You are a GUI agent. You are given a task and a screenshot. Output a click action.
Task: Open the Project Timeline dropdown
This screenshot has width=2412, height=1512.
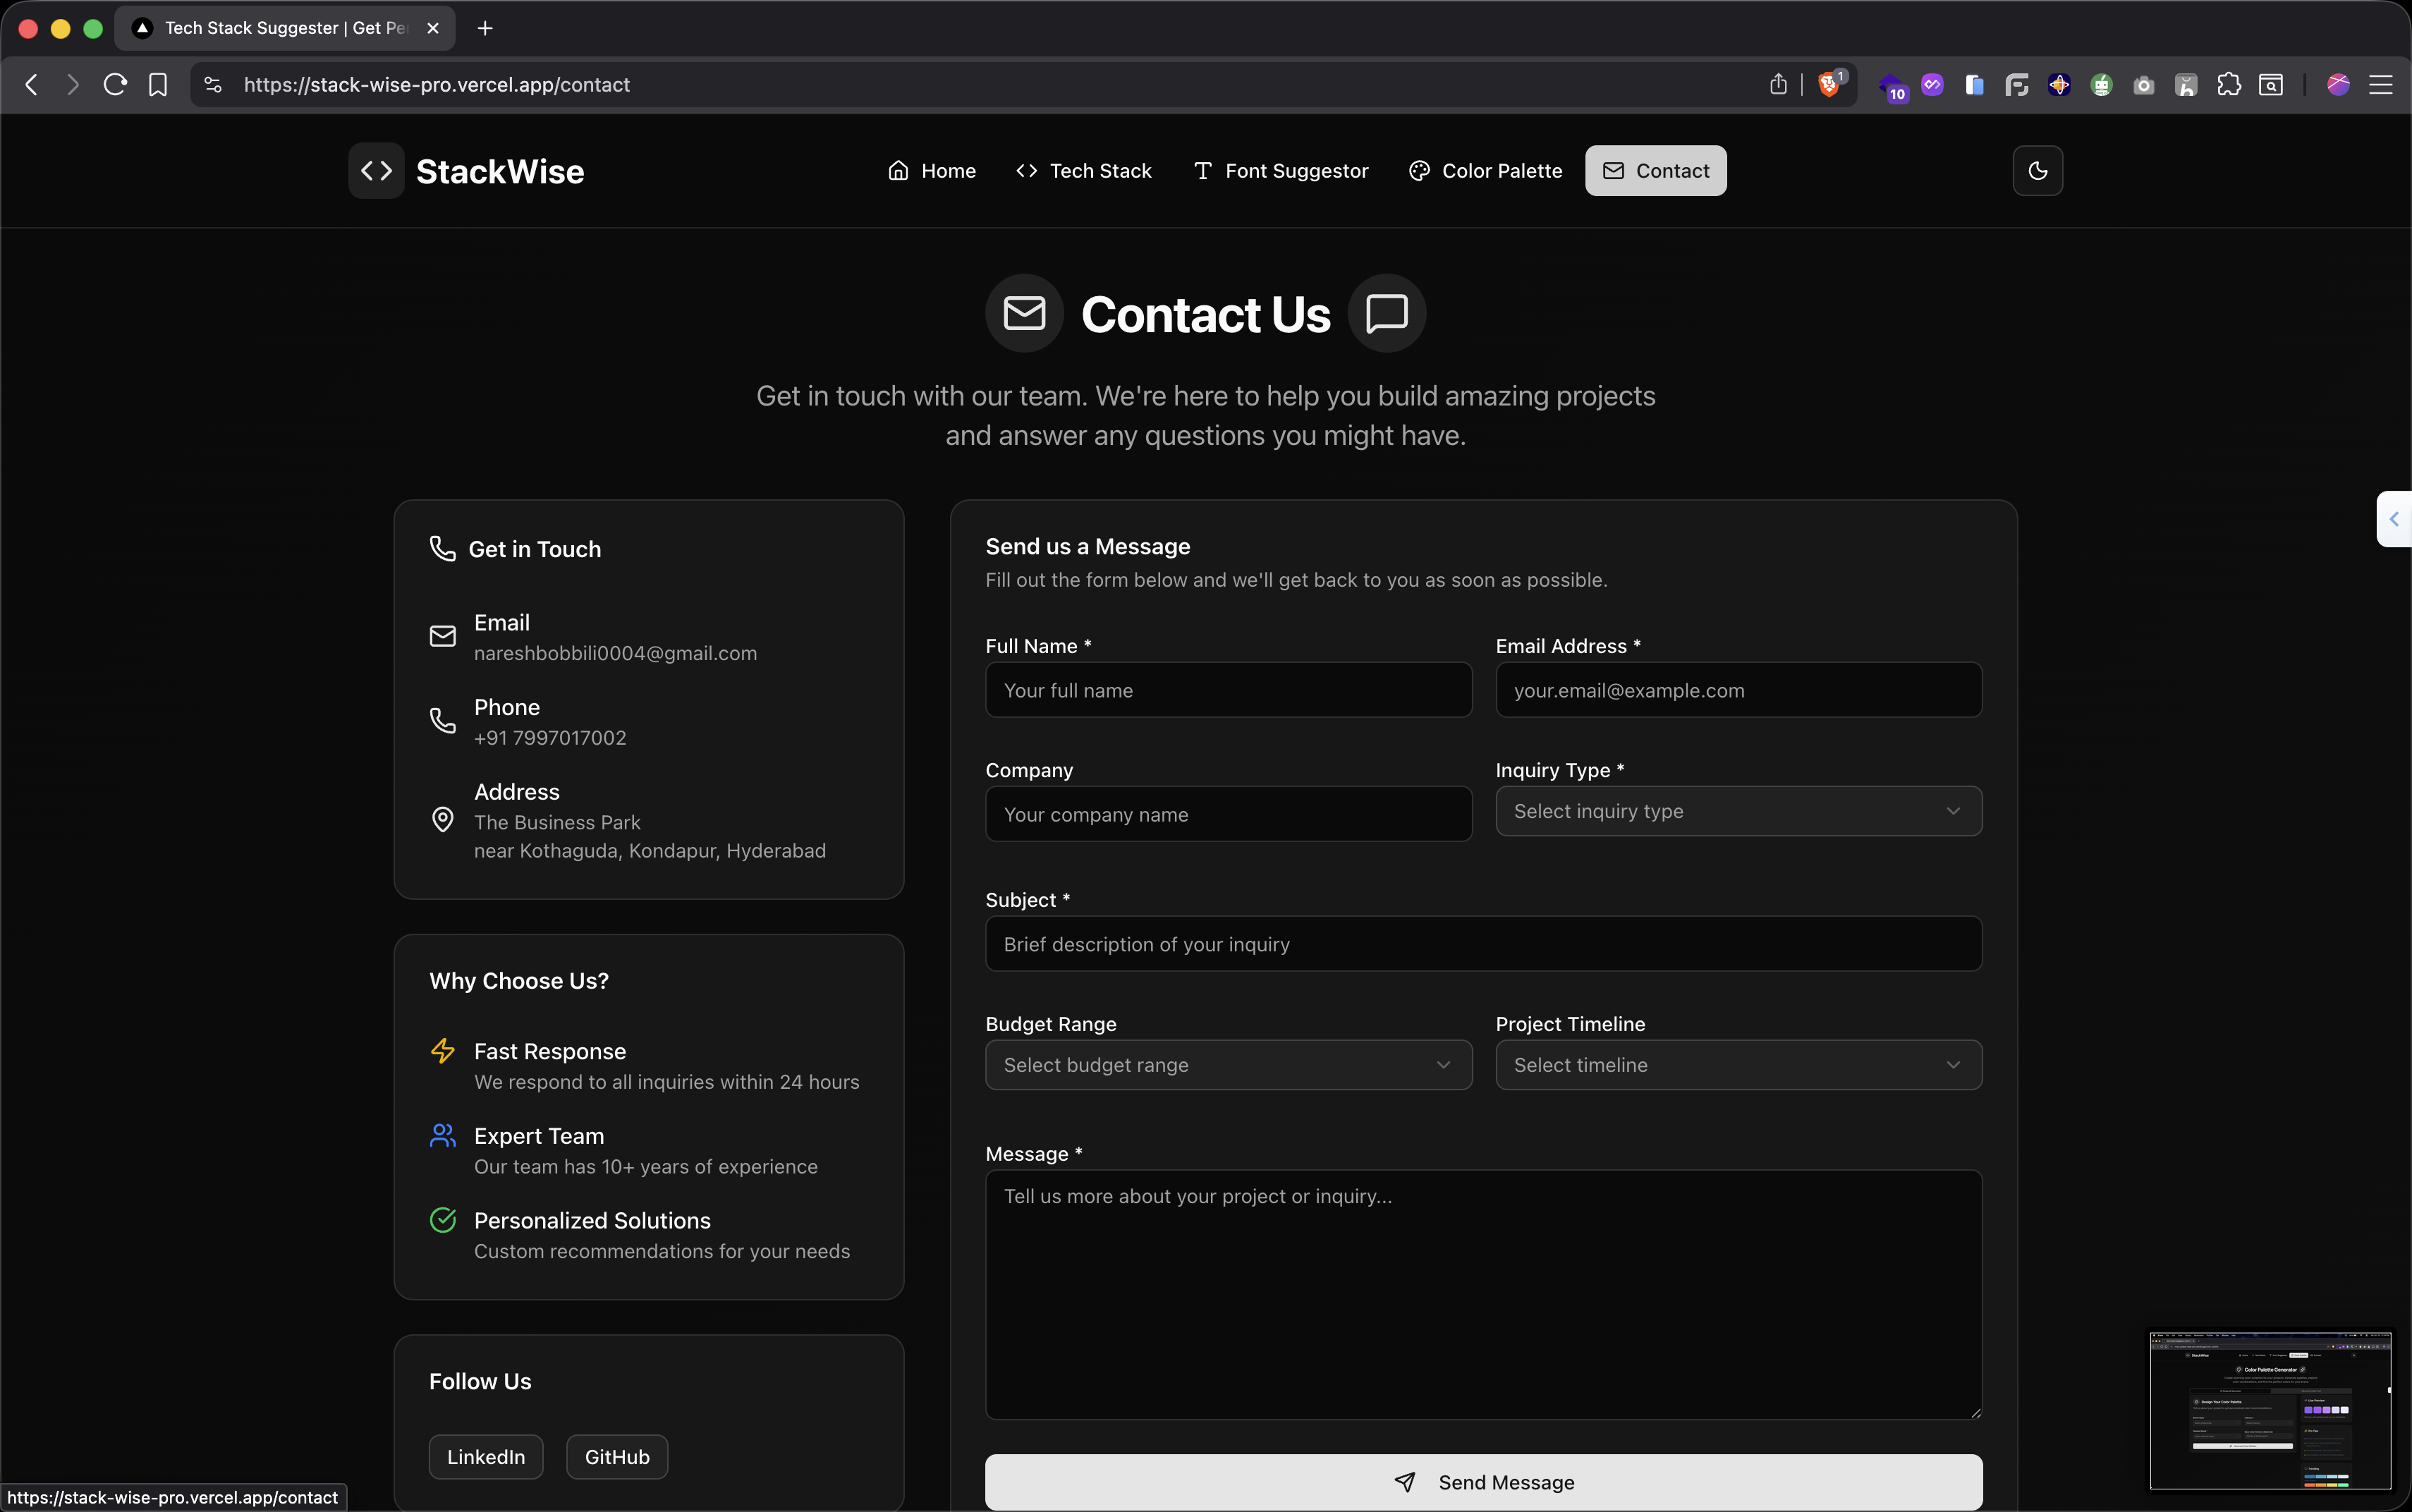[x=1738, y=1065]
